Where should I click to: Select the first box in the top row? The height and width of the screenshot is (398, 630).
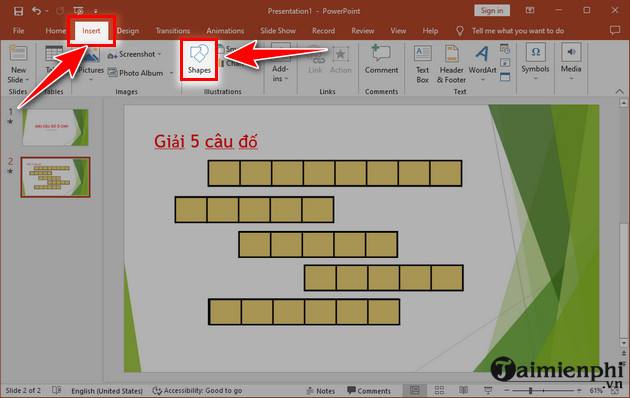click(224, 173)
